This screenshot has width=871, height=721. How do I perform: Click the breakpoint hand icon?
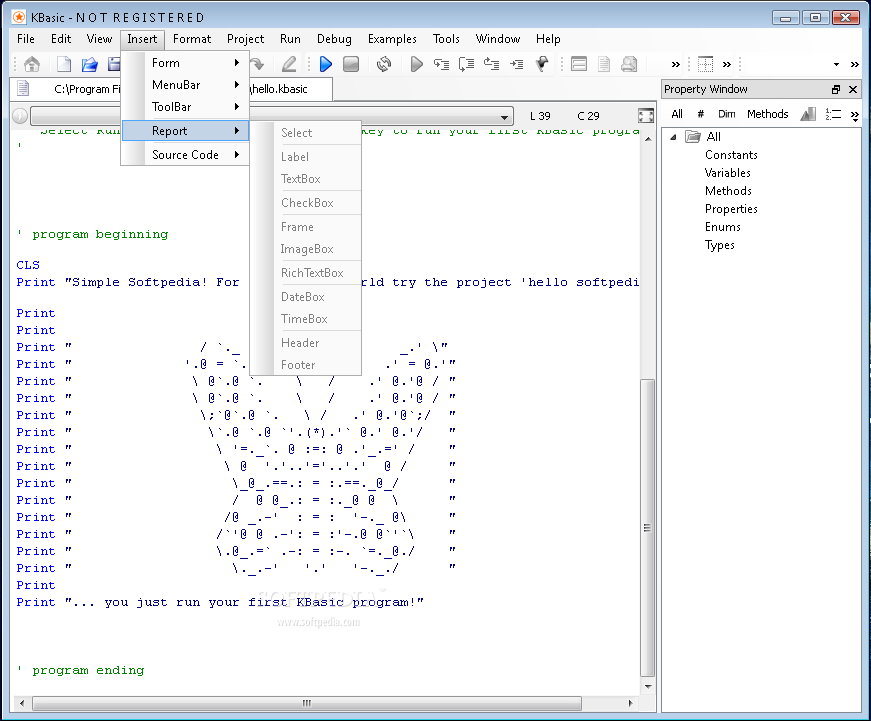tap(542, 64)
